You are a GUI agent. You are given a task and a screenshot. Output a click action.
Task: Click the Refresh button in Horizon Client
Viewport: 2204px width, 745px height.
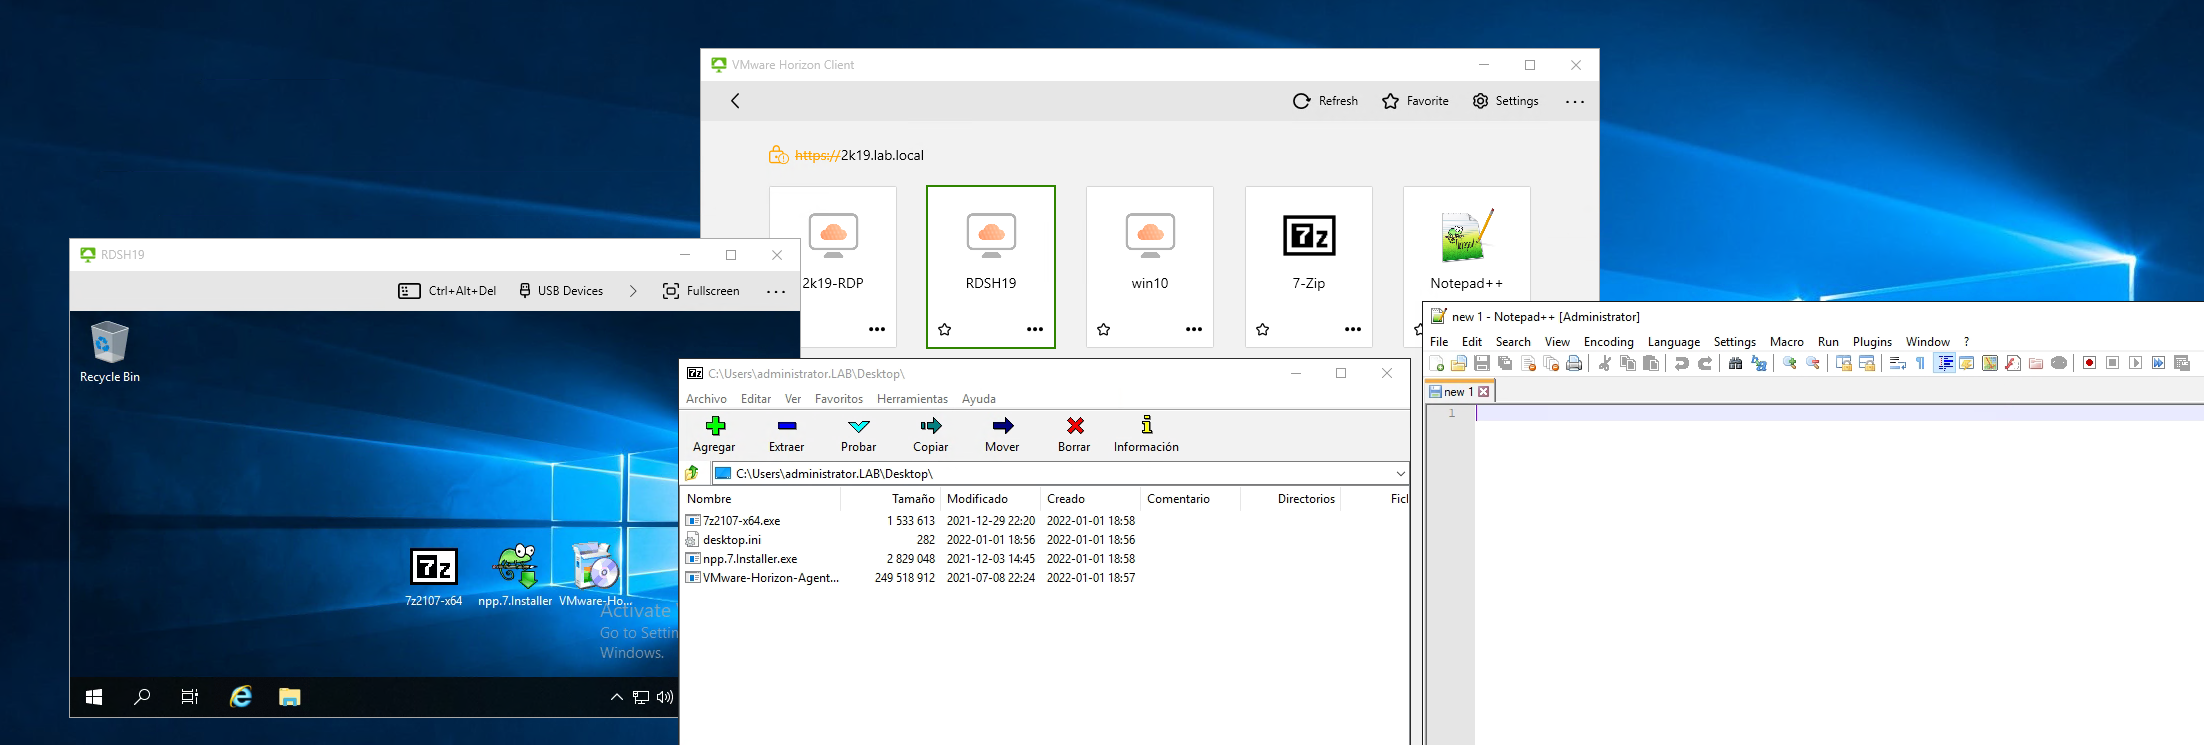(x=1325, y=101)
